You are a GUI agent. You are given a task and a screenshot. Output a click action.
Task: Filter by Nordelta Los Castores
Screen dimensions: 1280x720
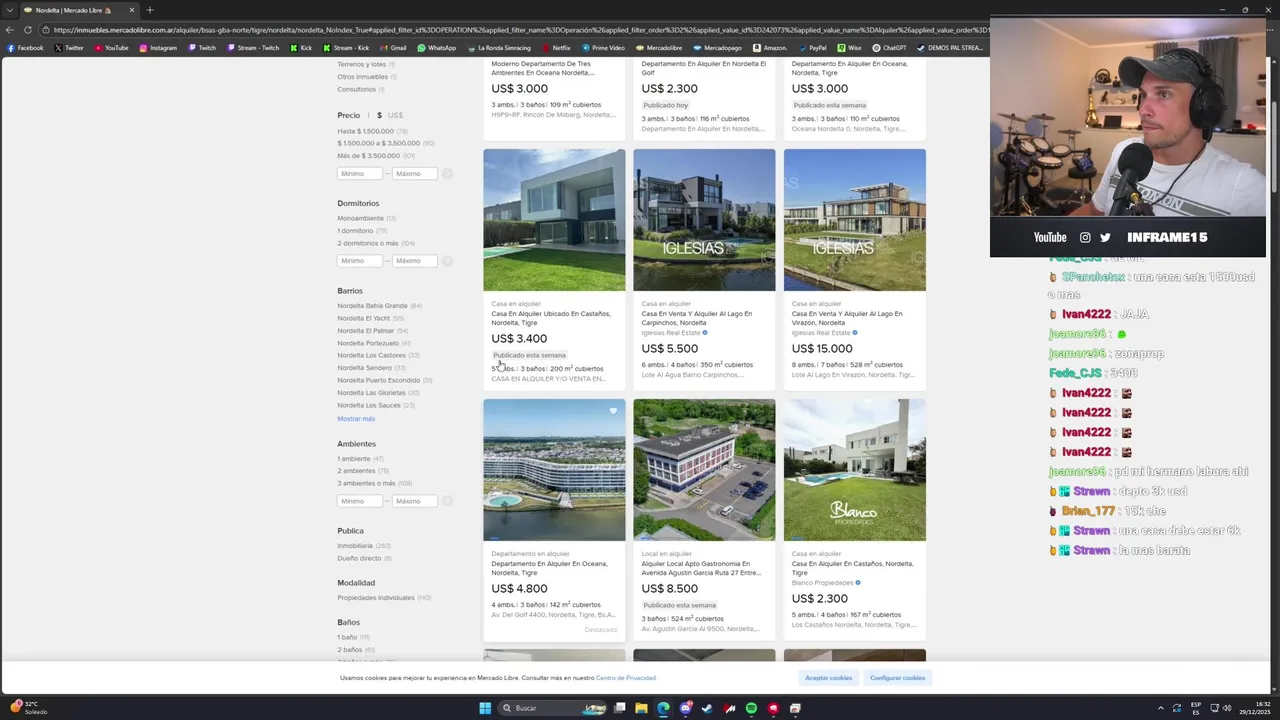(x=371, y=355)
